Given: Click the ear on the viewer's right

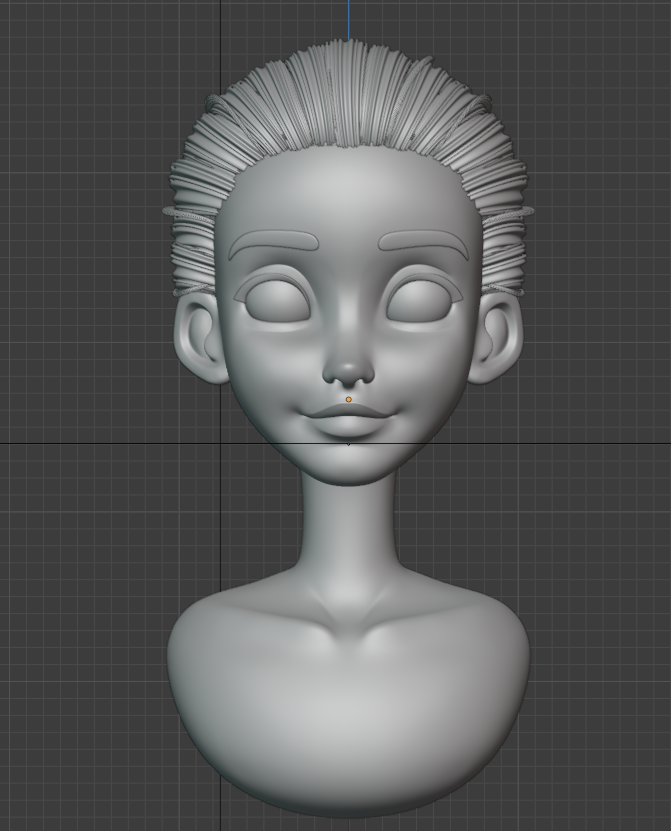Looking at the screenshot, I should click(x=495, y=338).
